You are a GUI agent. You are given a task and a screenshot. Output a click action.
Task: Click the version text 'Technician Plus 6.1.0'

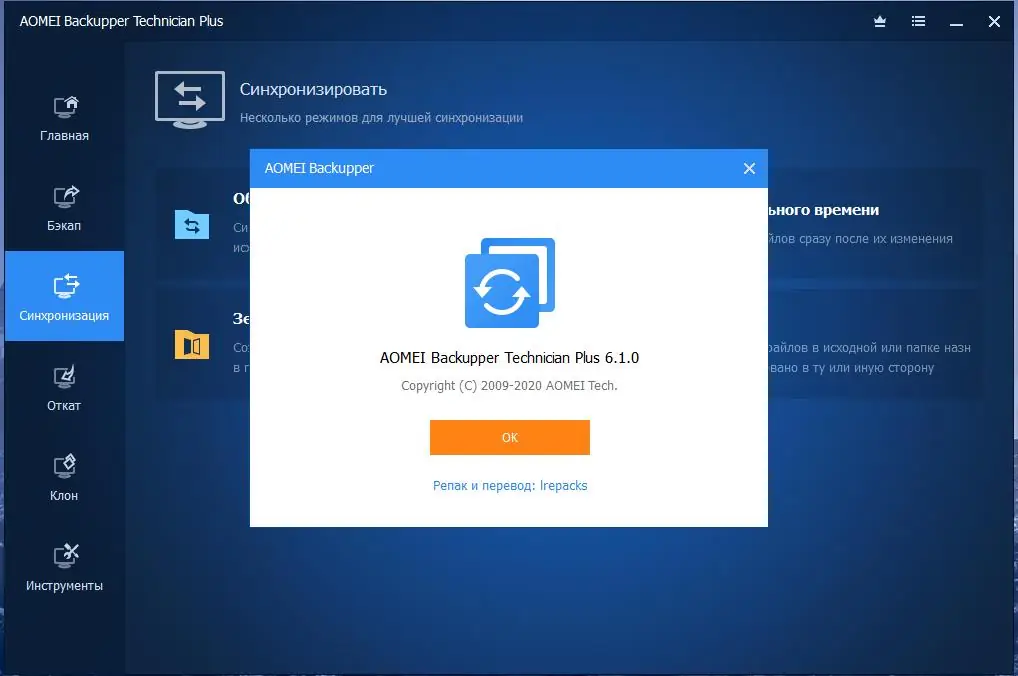tap(510, 357)
